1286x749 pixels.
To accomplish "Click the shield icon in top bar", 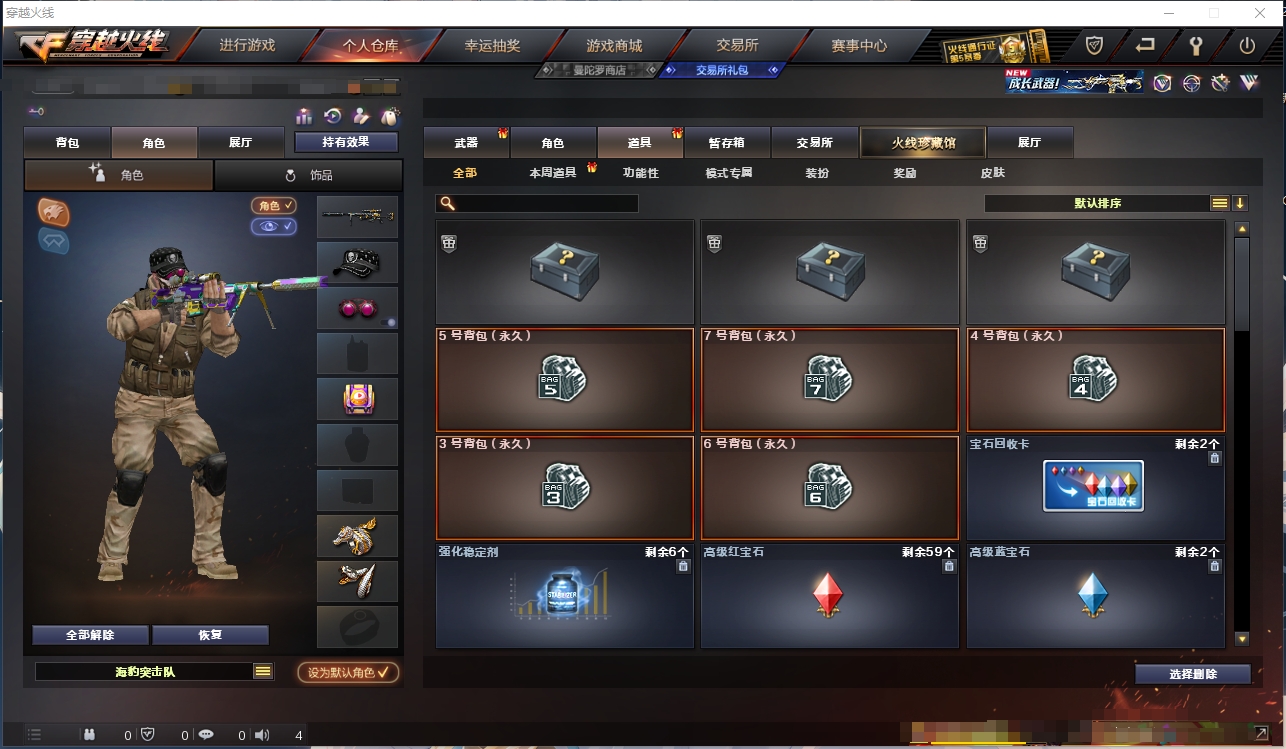I will click(1095, 45).
